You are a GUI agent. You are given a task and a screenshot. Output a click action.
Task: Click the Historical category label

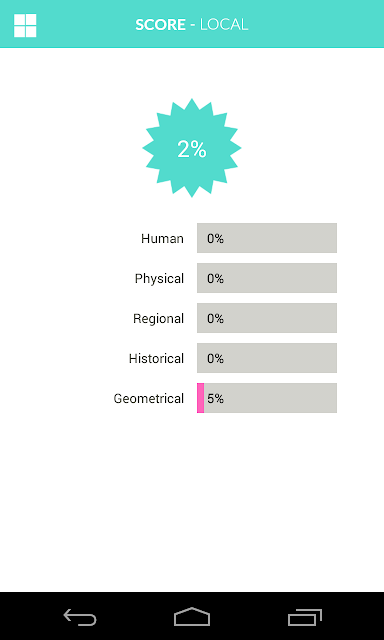(x=156, y=358)
